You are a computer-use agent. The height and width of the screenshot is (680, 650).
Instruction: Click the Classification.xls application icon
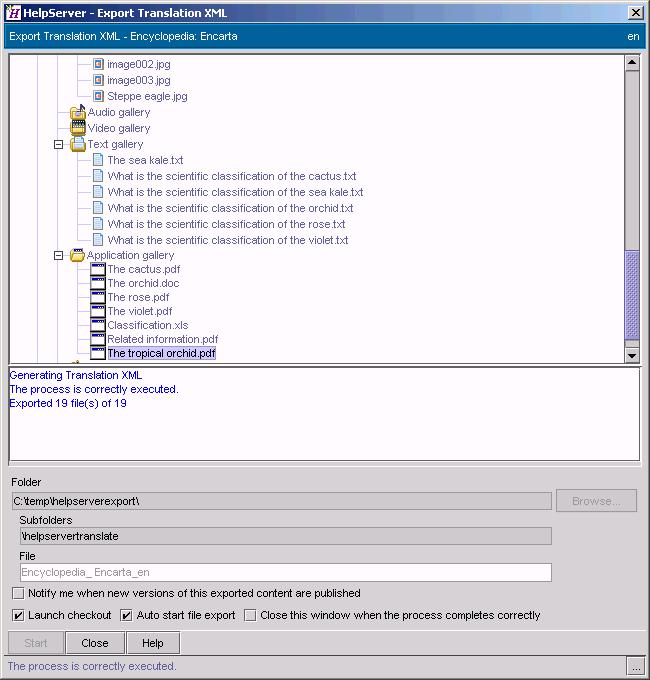coord(98,325)
